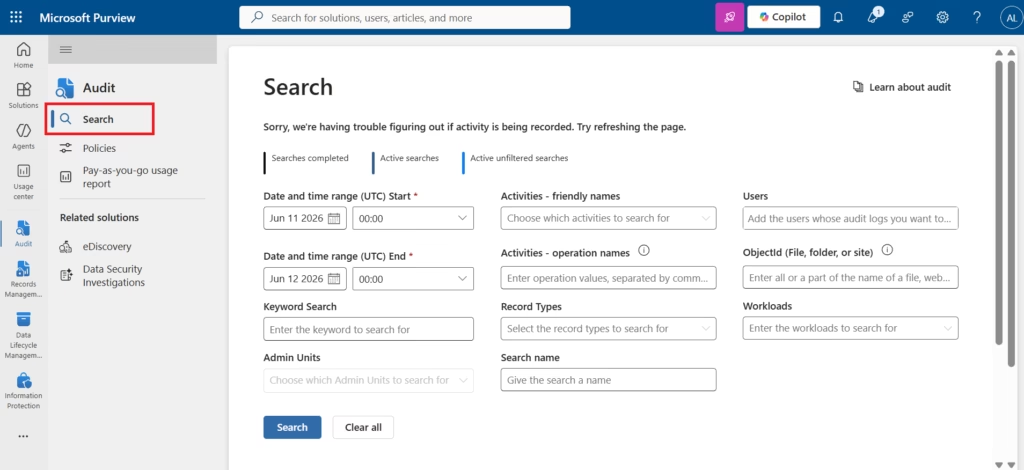Open Usage center in the left rail

click(24, 182)
